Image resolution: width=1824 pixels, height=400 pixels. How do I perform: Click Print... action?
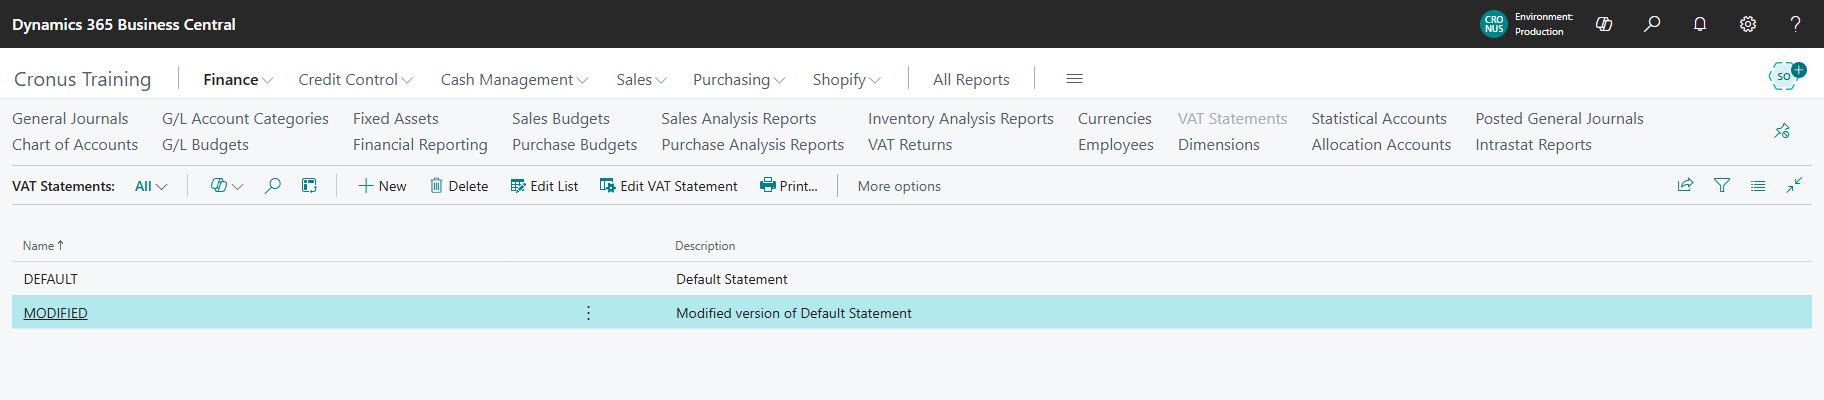788,186
